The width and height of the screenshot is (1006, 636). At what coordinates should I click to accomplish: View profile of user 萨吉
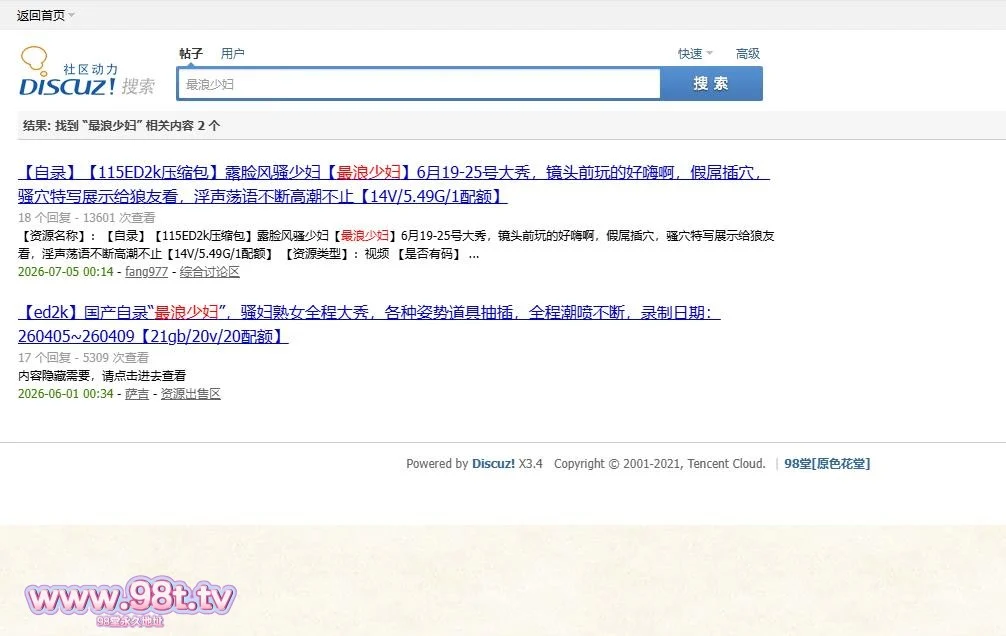(x=137, y=393)
